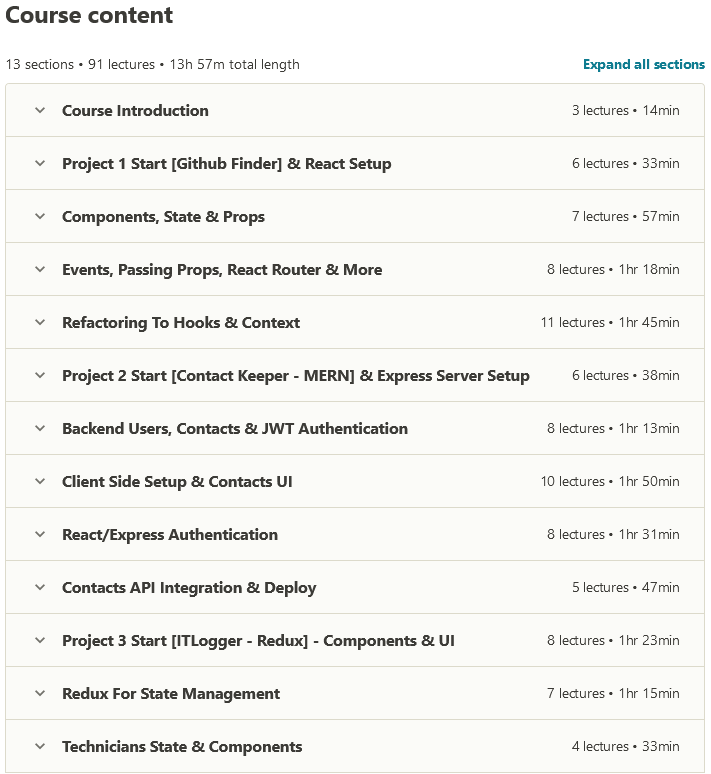Click '5 lectures • 47min' on Contacts API row

click(625, 588)
